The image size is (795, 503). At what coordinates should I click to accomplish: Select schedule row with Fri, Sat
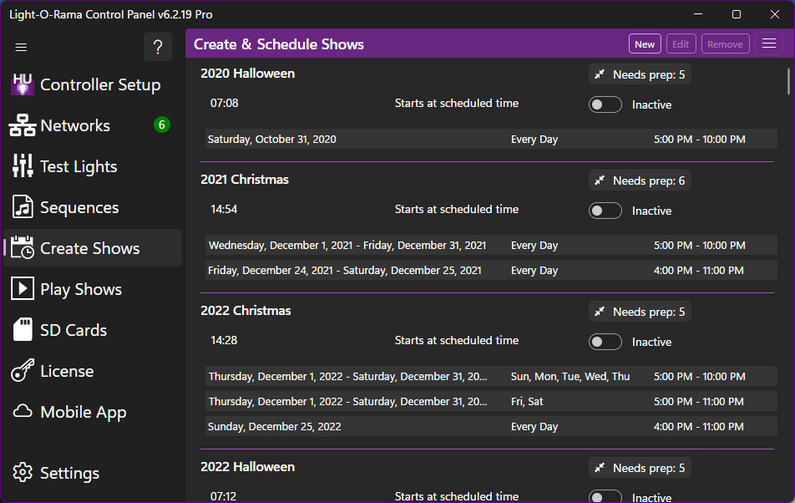click(x=491, y=401)
